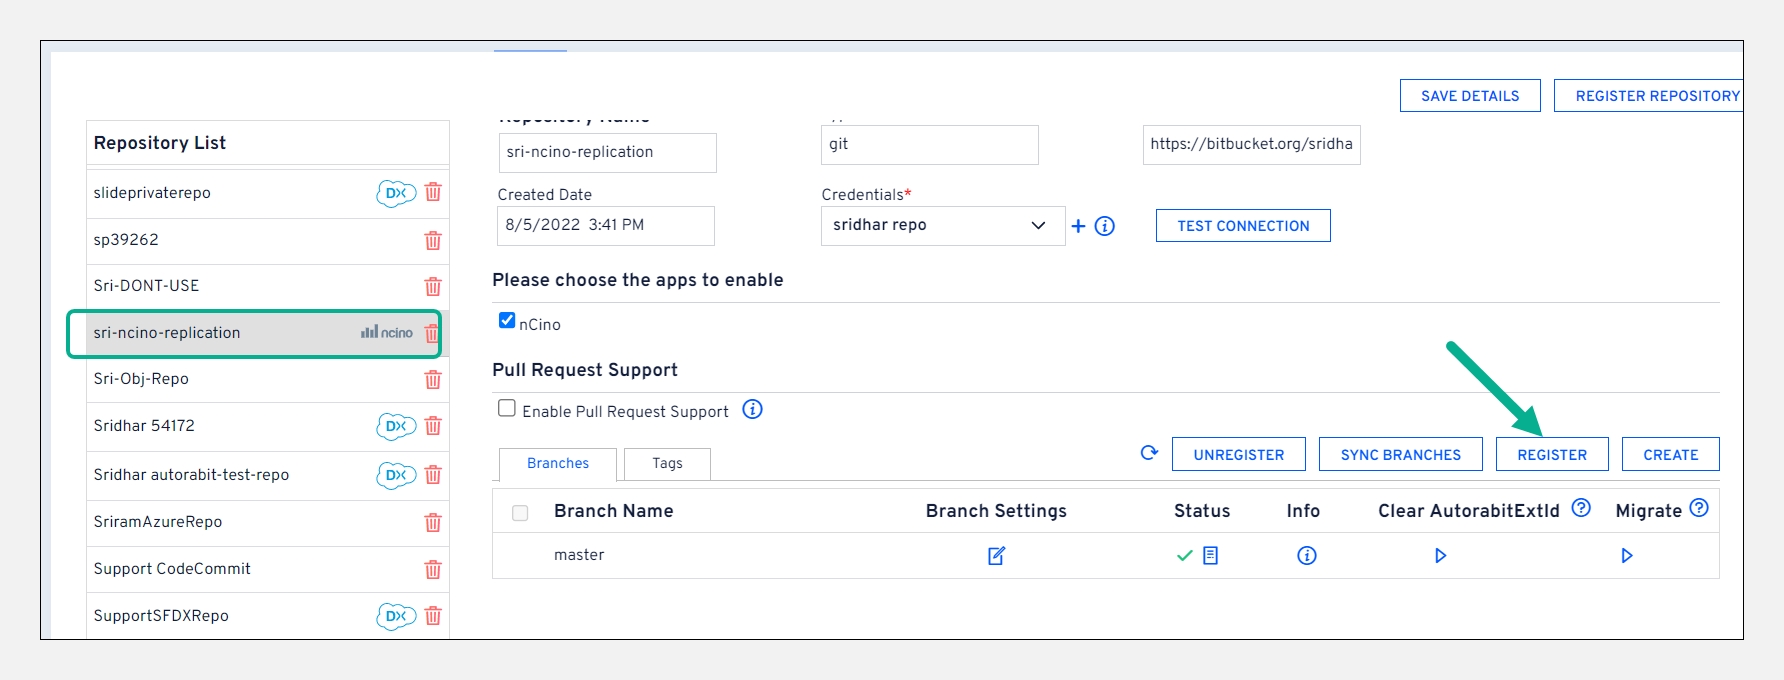Viewport: 1784px width, 680px height.
Task: Refresh the branch list with the reload icon
Action: click(x=1149, y=453)
